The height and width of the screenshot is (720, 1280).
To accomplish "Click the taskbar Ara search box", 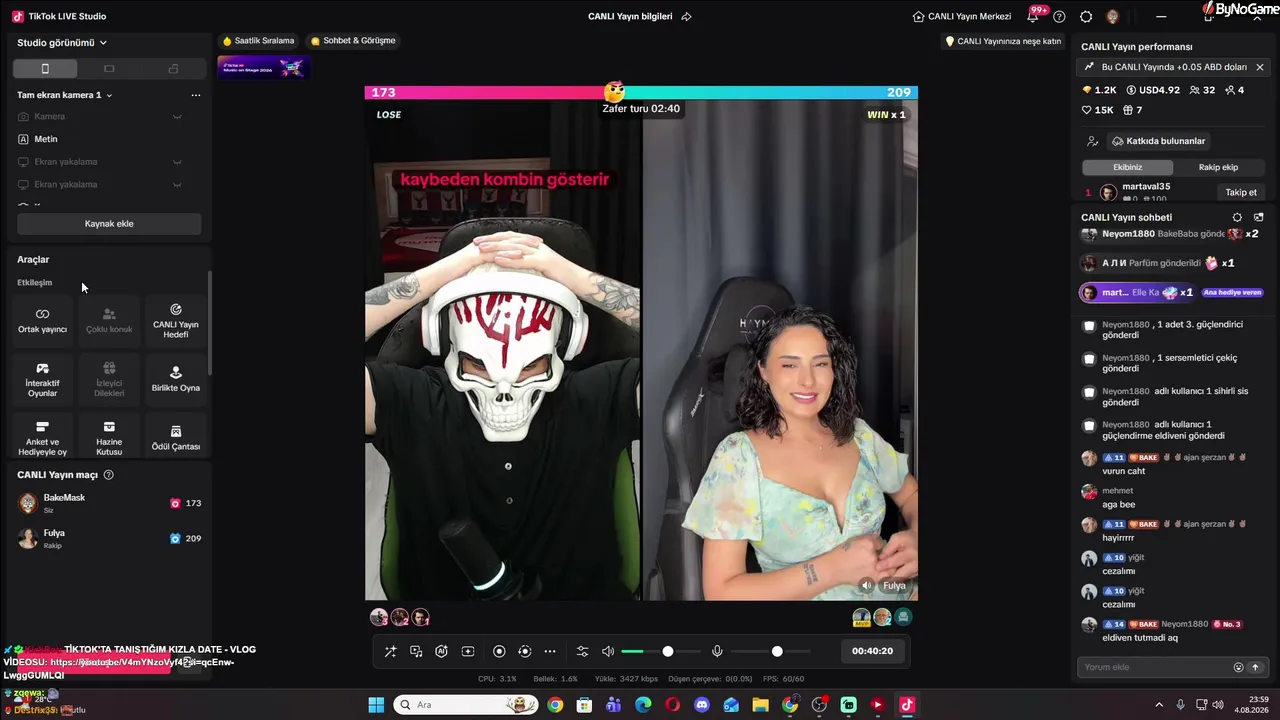I will [466, 705].
